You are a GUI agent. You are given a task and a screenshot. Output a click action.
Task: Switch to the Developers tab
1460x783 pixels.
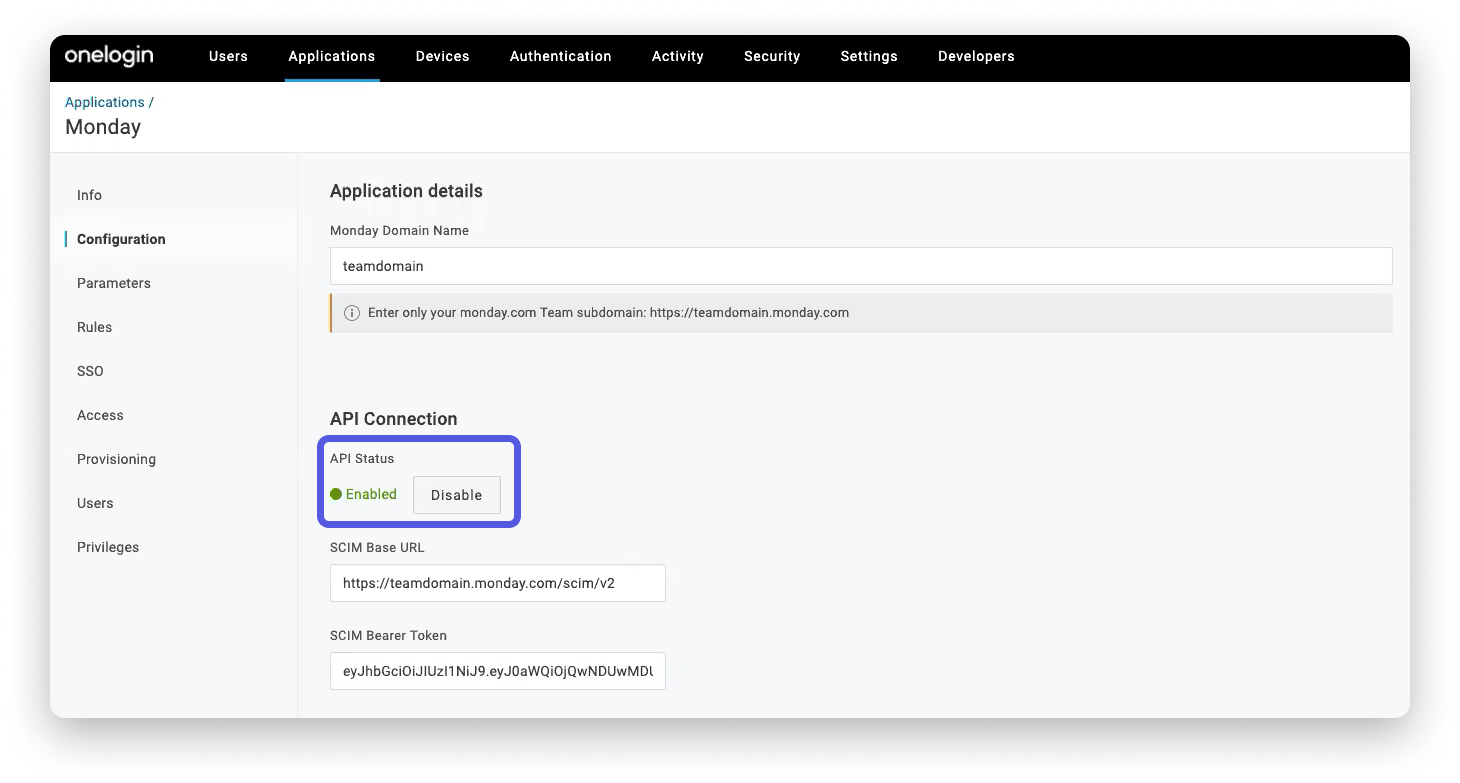click(976, 56)
